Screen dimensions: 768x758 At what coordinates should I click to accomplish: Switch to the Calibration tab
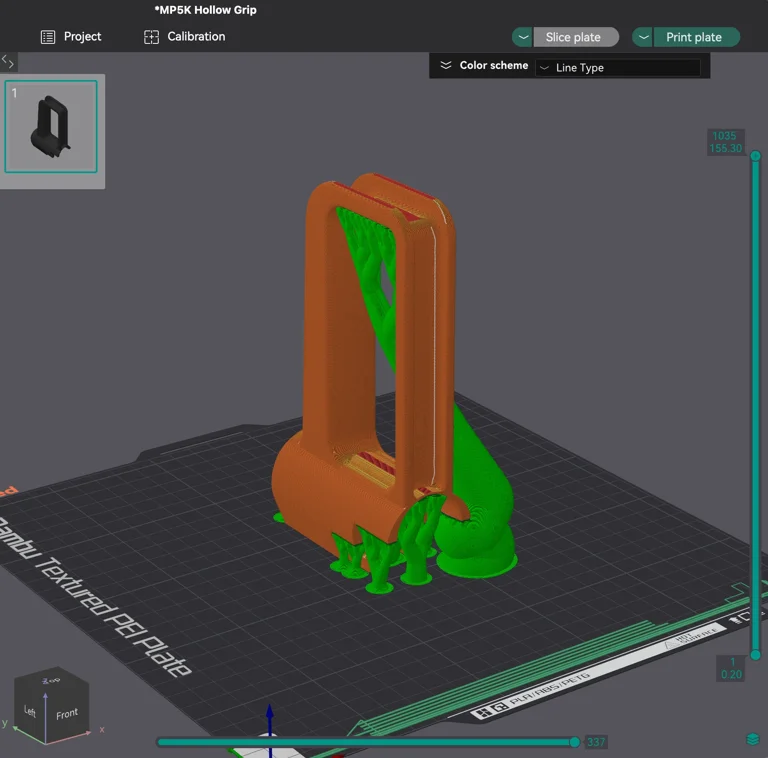196,37
